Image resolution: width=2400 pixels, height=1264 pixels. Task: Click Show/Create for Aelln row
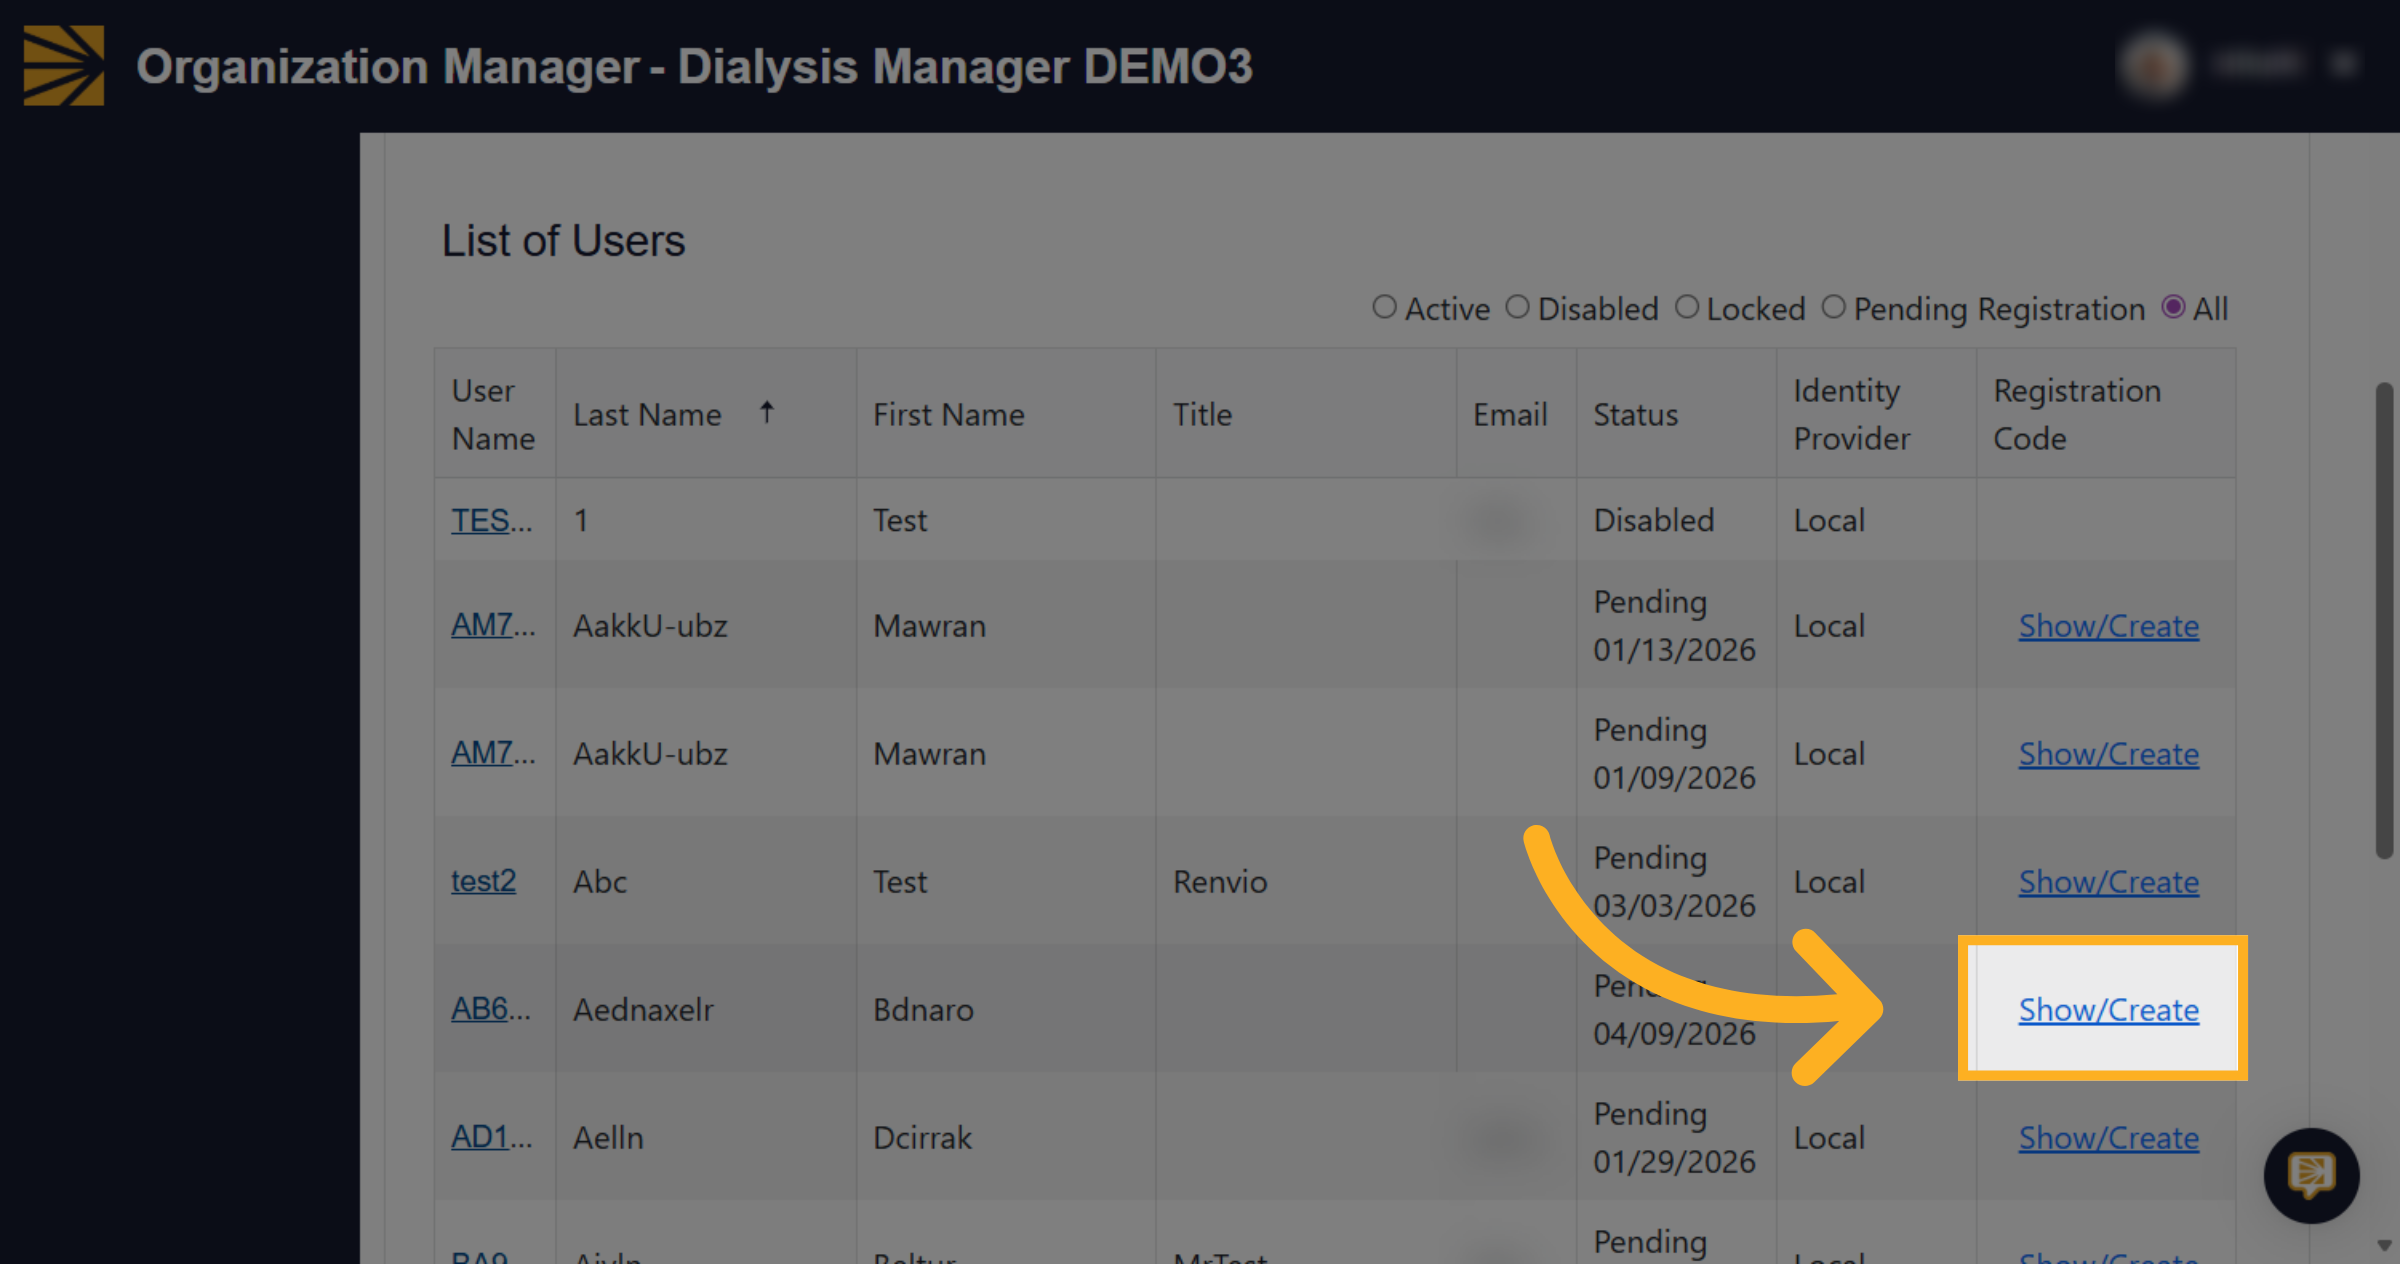pos(2108,1138)
